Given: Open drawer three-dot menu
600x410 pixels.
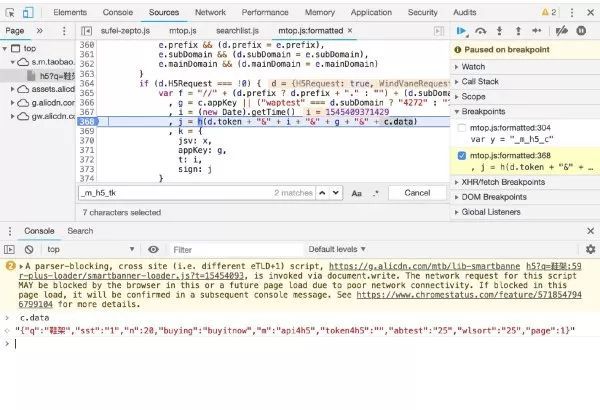Looking at the screenshot, I should 10,231.
